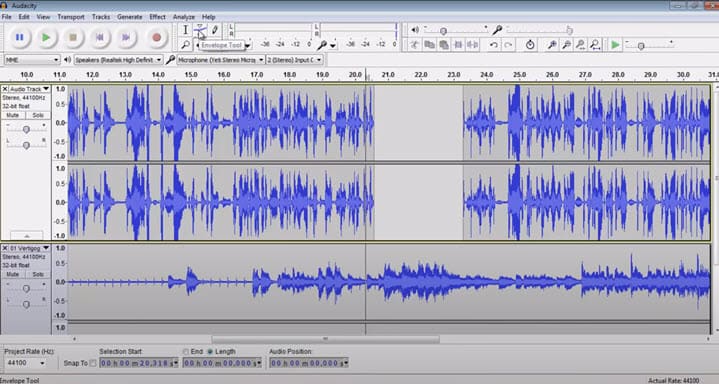Mute the Audio Track

coord(13,115)
